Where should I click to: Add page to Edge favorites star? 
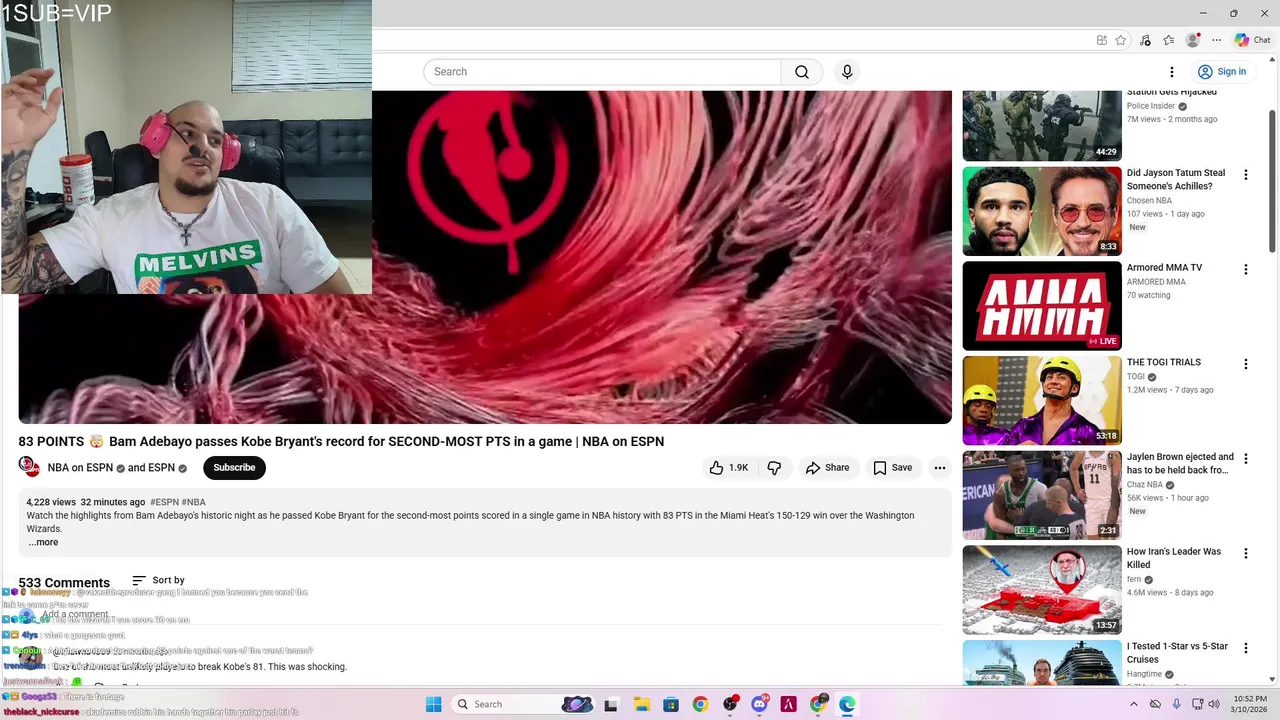[1121, 40]
